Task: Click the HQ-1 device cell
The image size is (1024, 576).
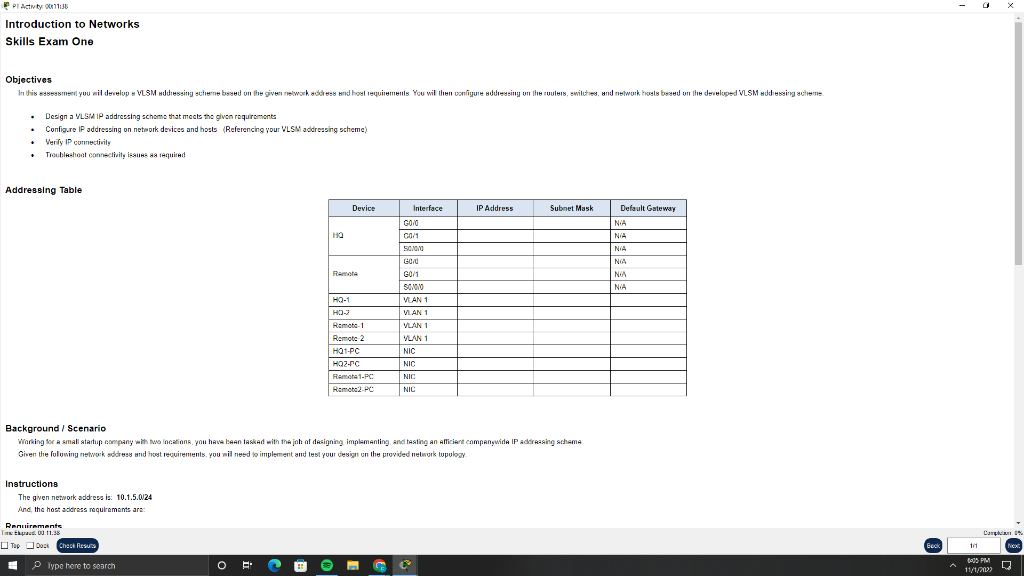Action: click(364, 300)
